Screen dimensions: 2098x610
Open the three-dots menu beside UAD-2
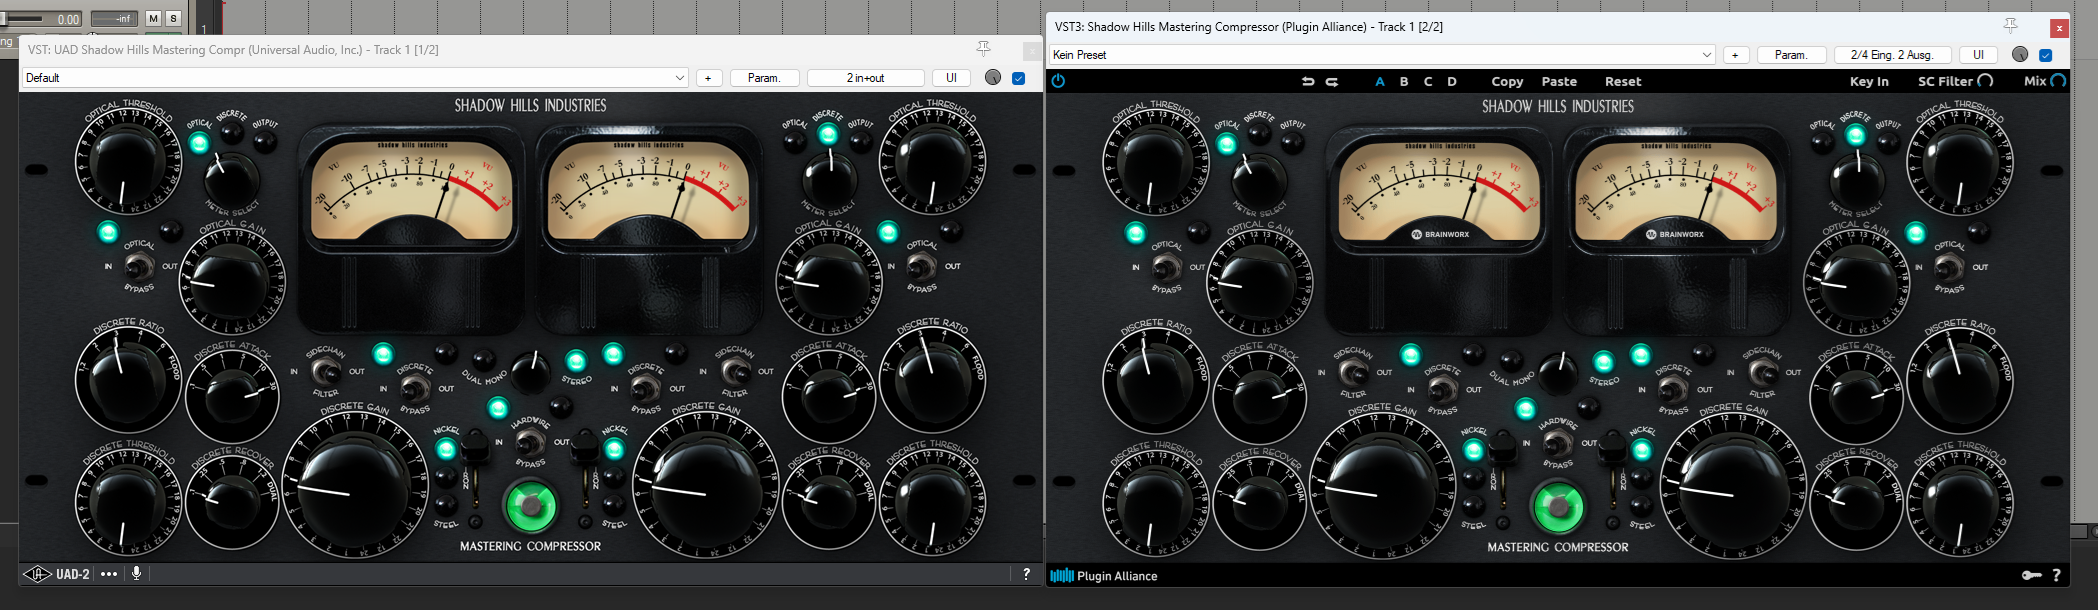point(109,574)
